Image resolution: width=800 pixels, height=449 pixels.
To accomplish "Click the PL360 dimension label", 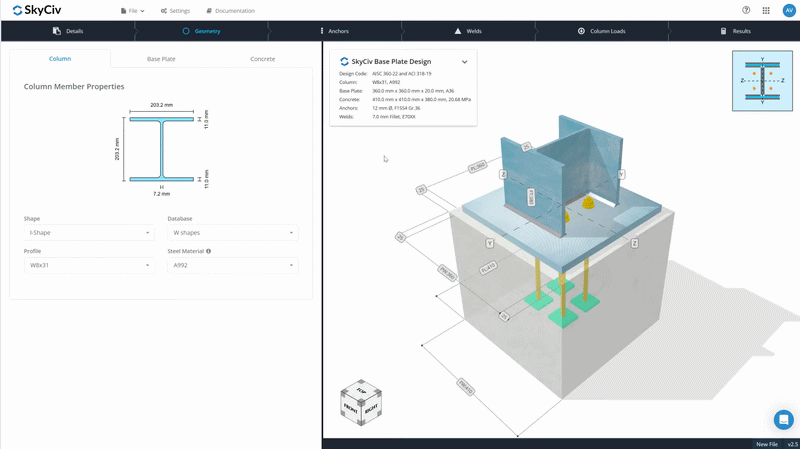I will tap(478, 166).
